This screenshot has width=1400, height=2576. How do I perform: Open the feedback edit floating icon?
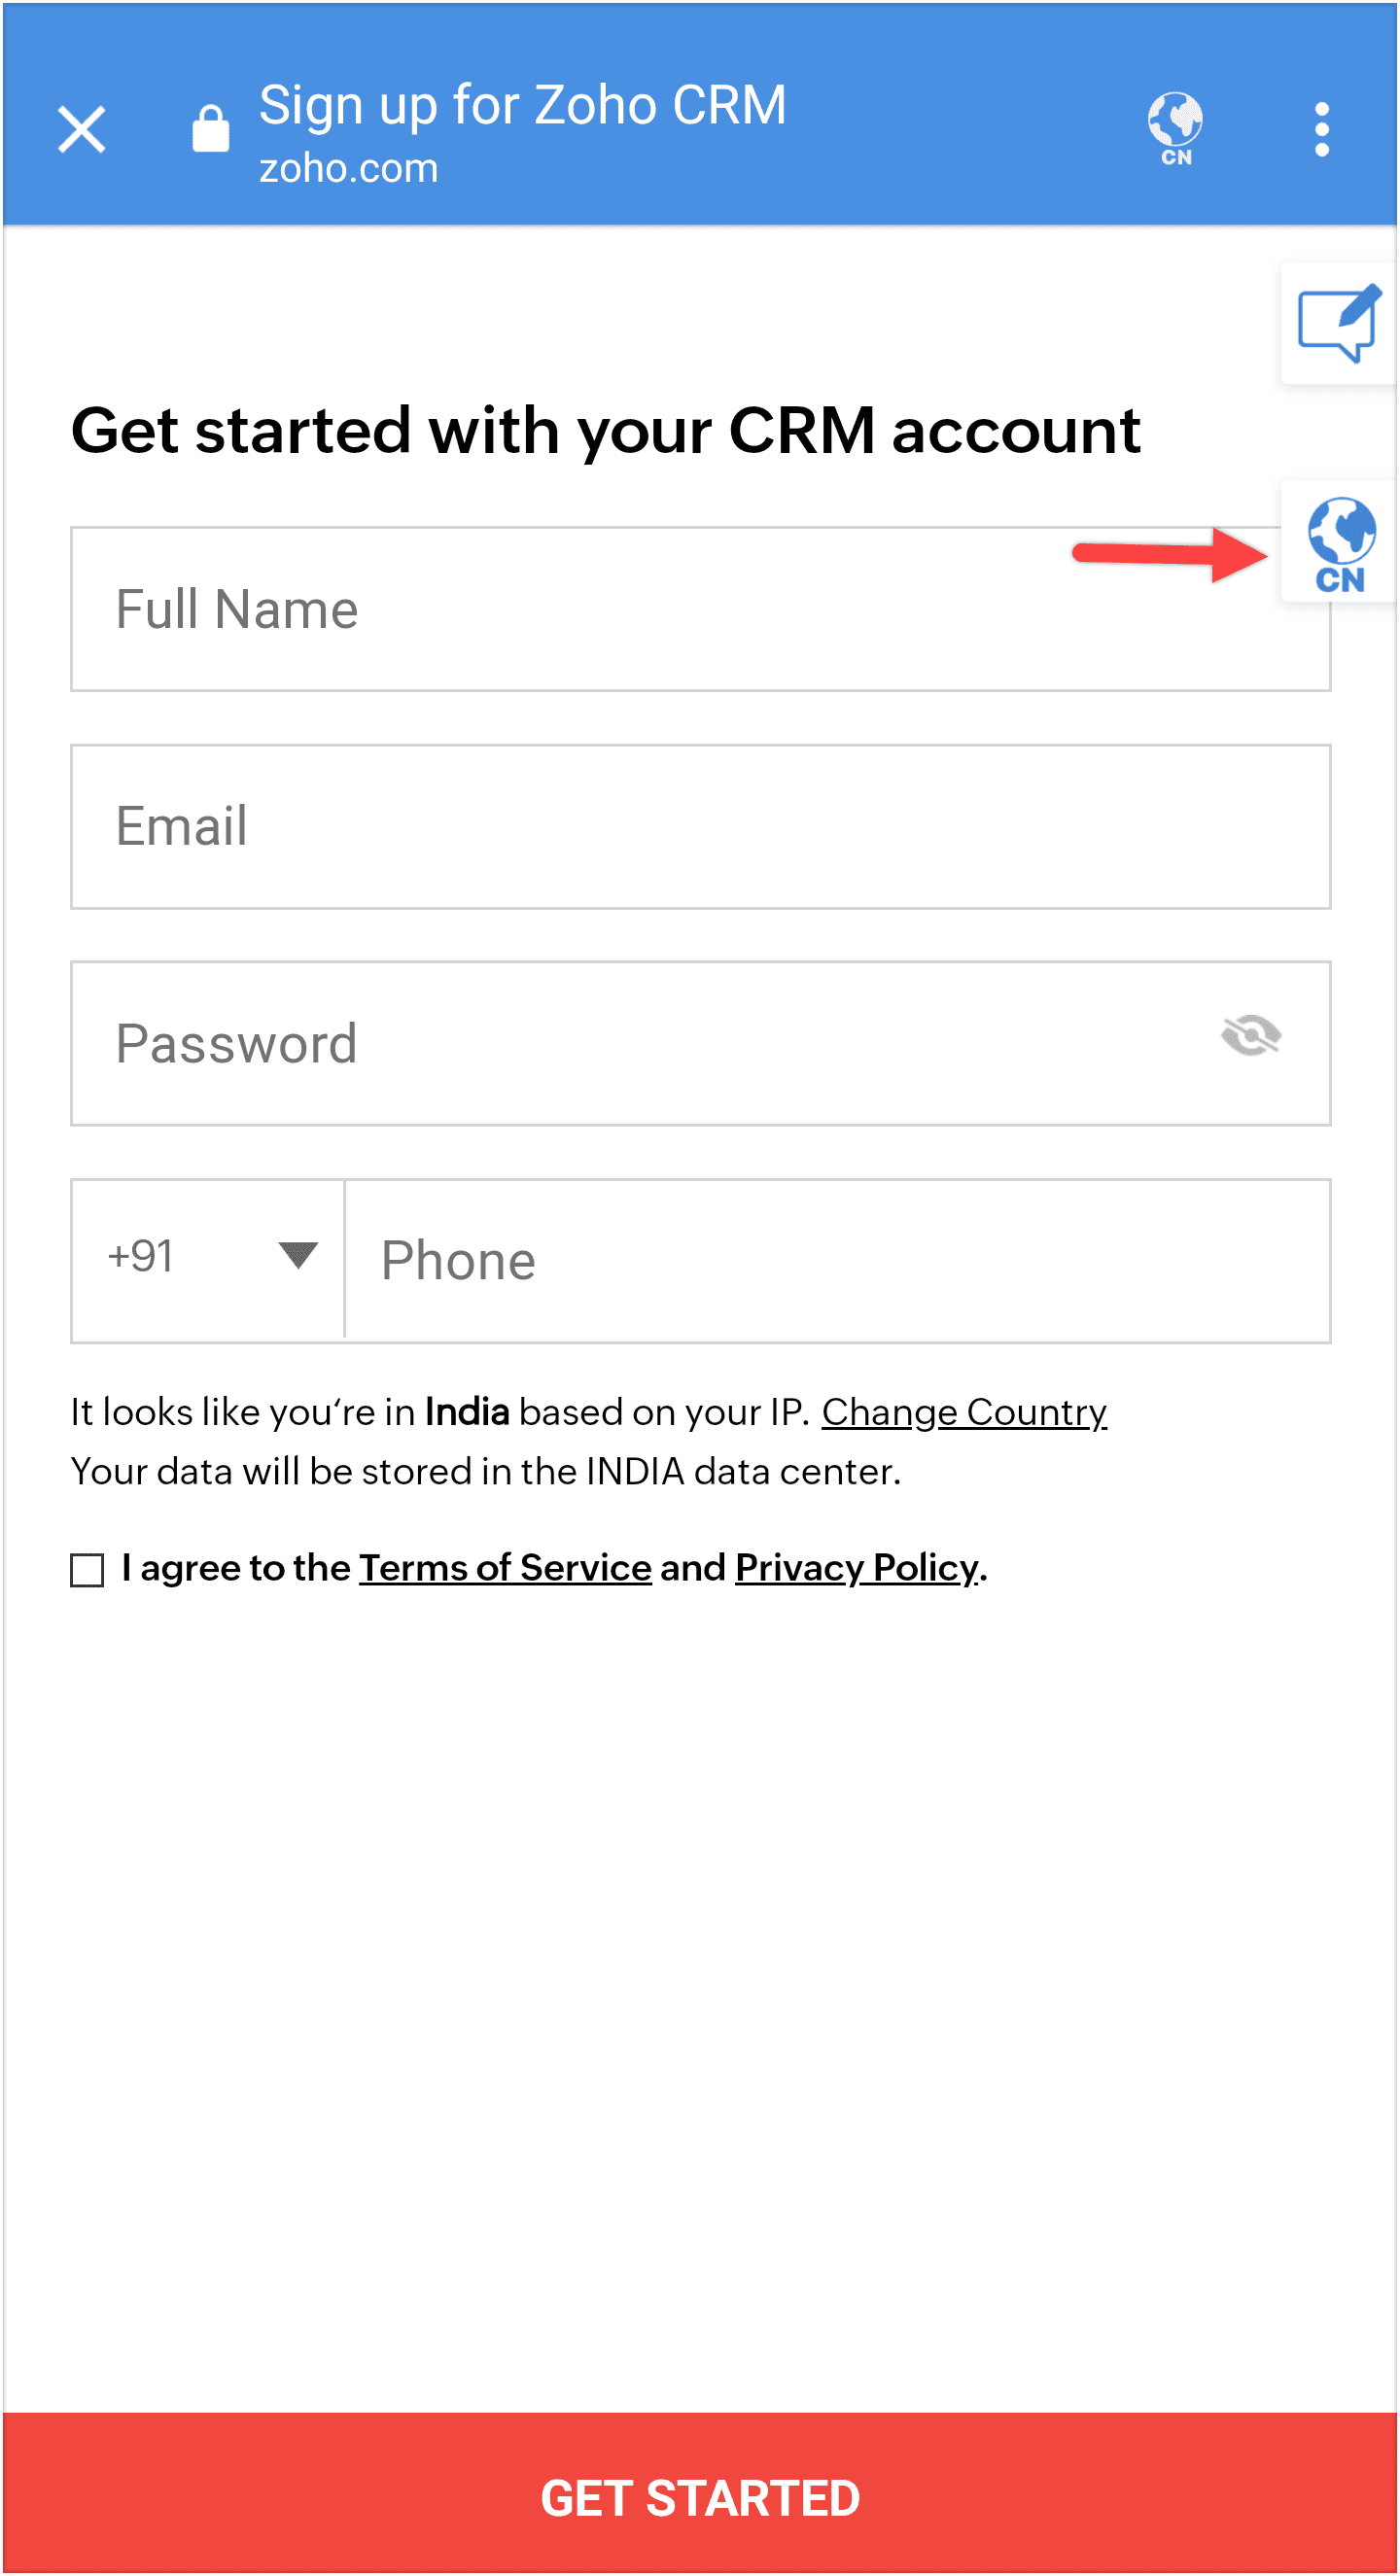(x=1338, y=323)
